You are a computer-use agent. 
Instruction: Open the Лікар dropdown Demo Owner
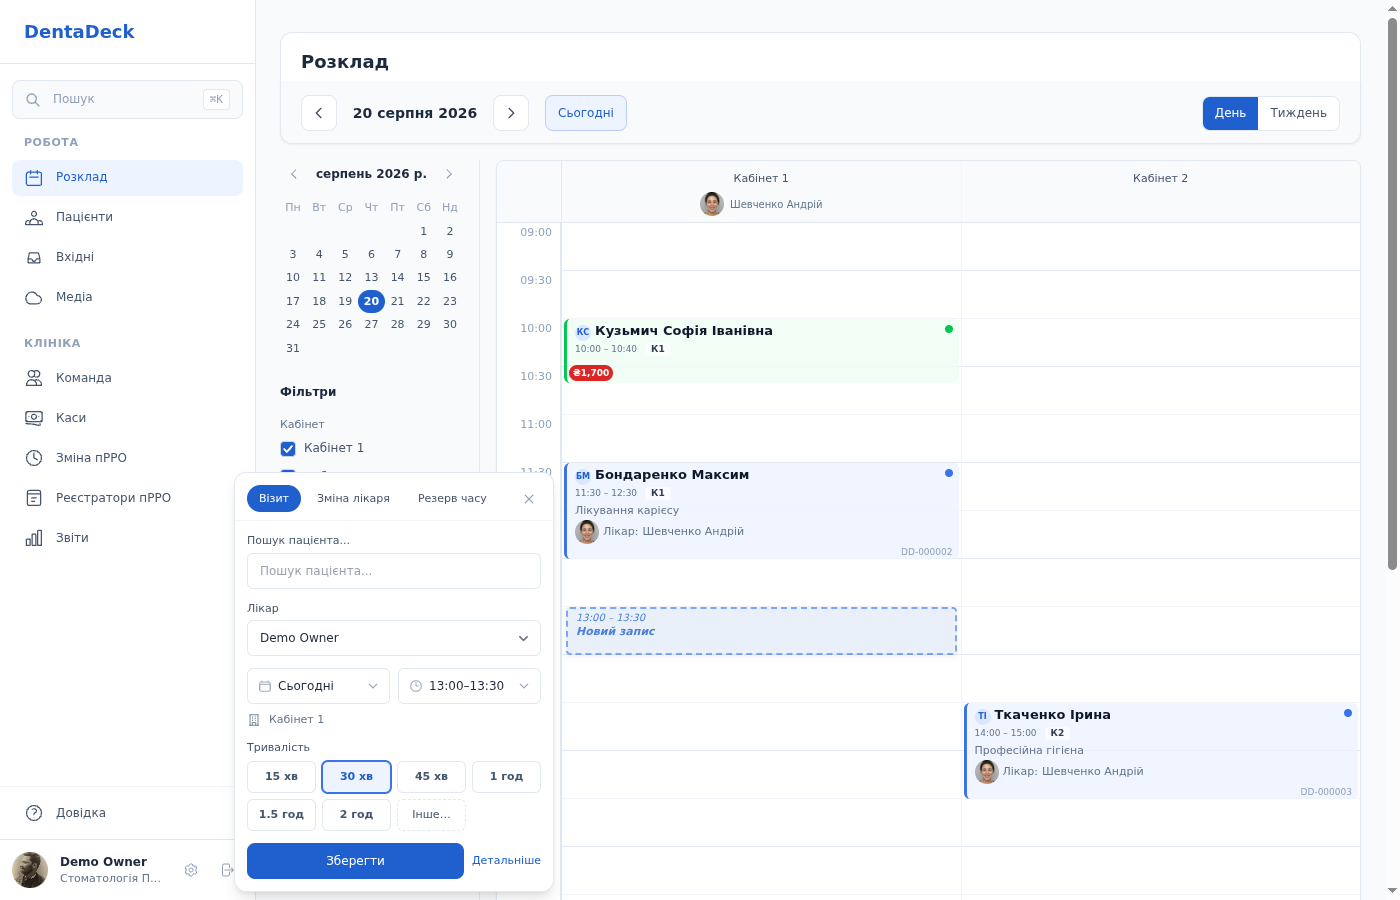(394, 638)
